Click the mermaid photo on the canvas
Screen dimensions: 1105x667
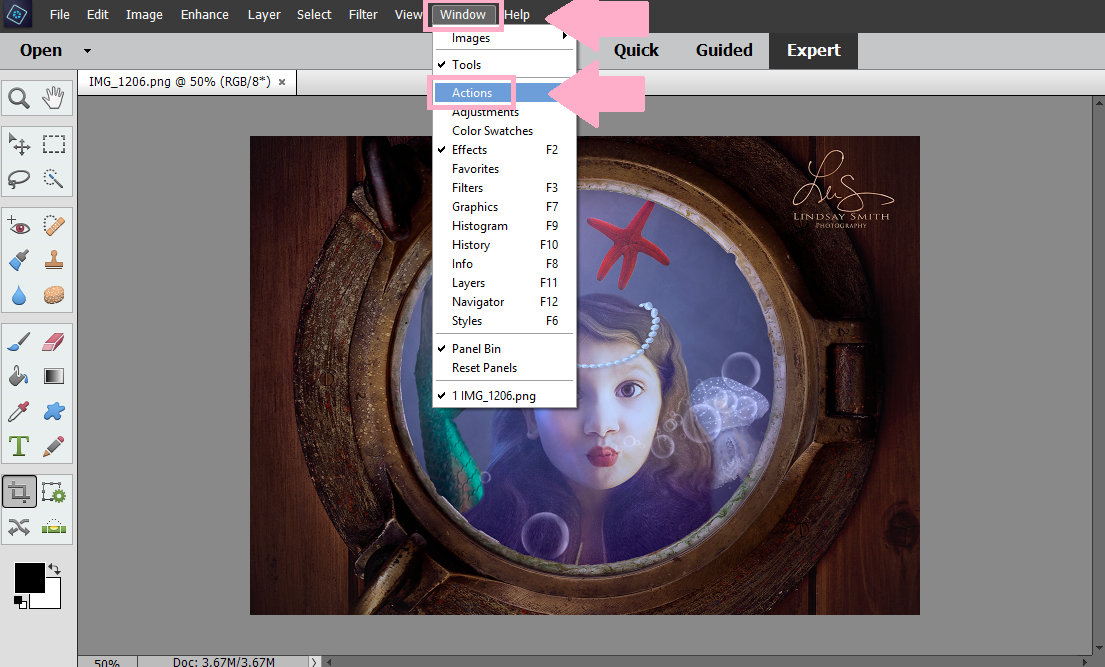(x=585, y=375)
